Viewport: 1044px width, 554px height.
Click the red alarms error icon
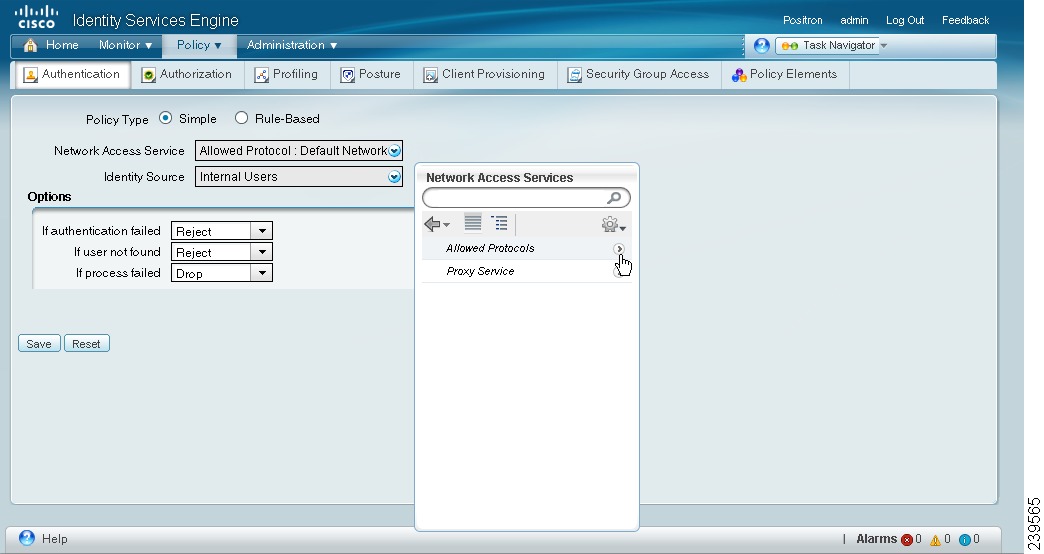907,539
